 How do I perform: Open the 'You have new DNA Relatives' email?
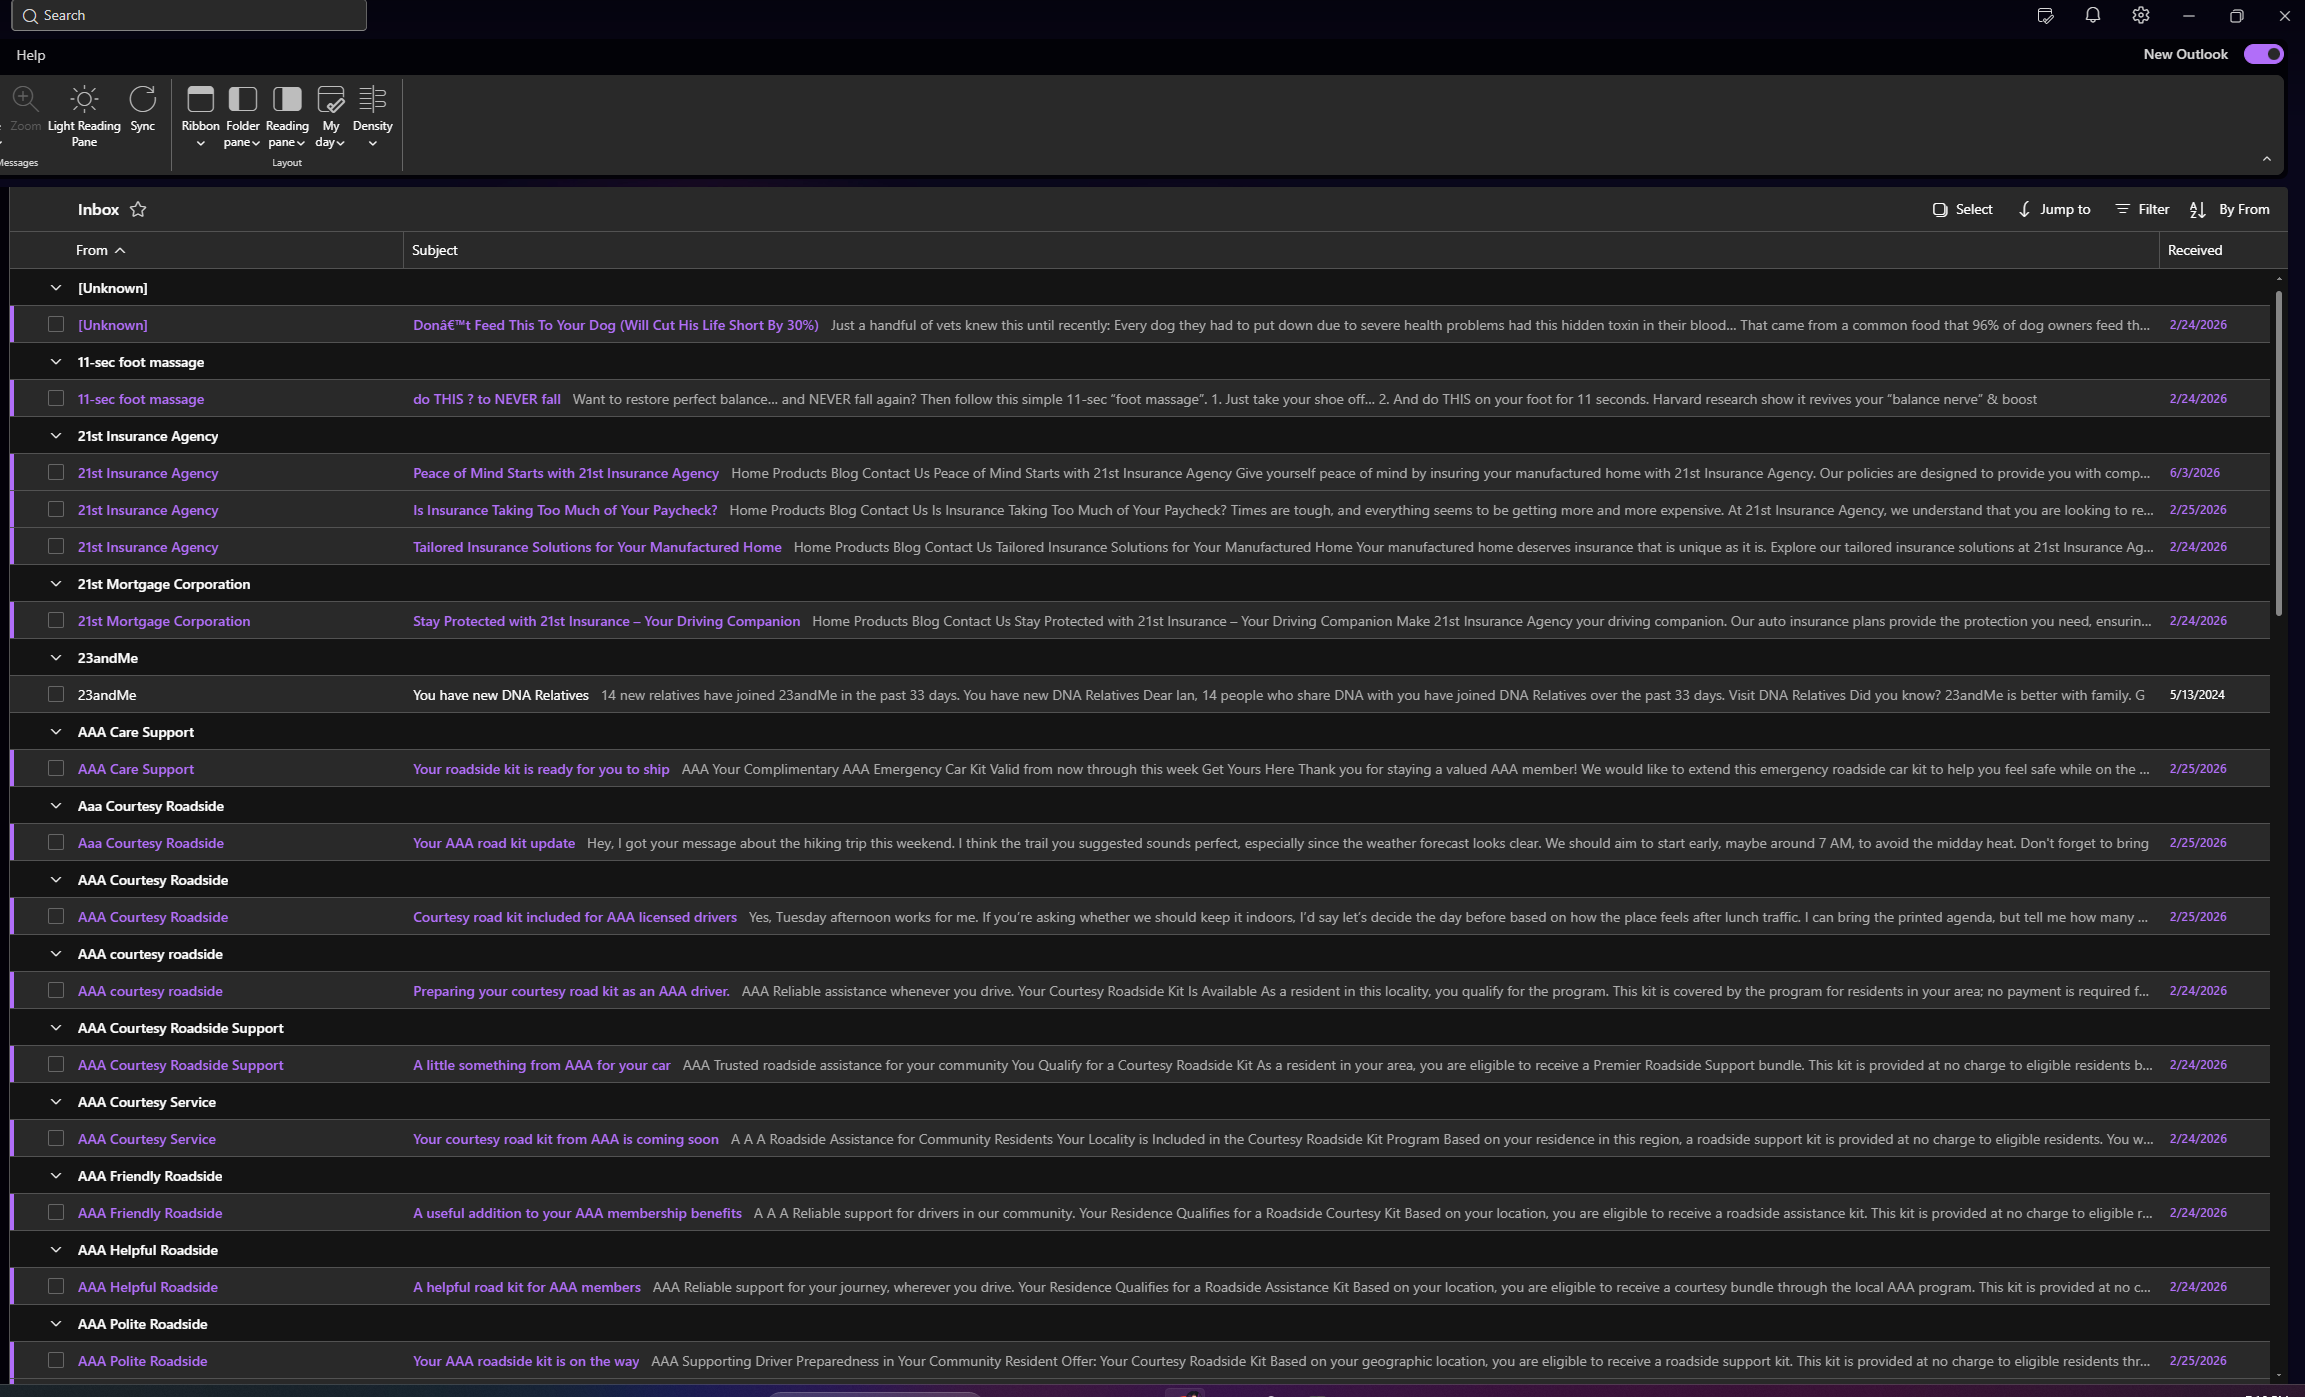tap(1140, 695)
